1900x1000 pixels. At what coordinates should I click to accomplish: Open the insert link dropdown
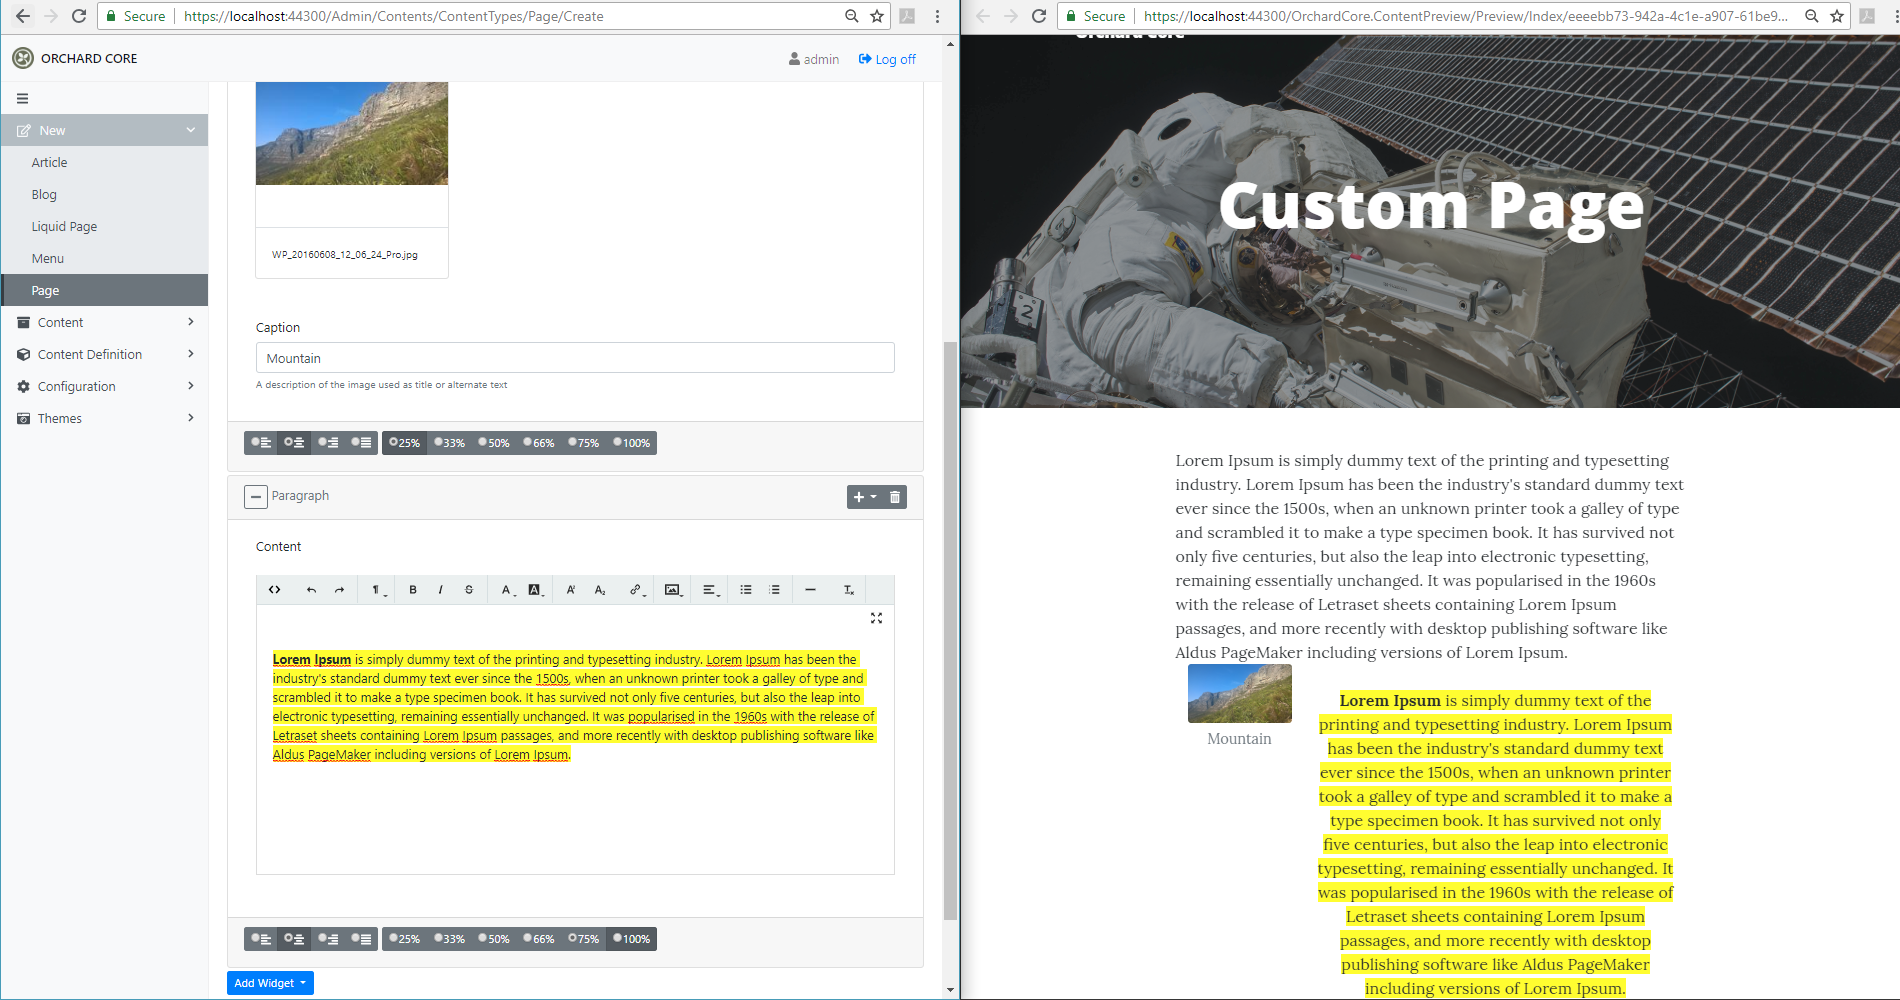point(636,590)
